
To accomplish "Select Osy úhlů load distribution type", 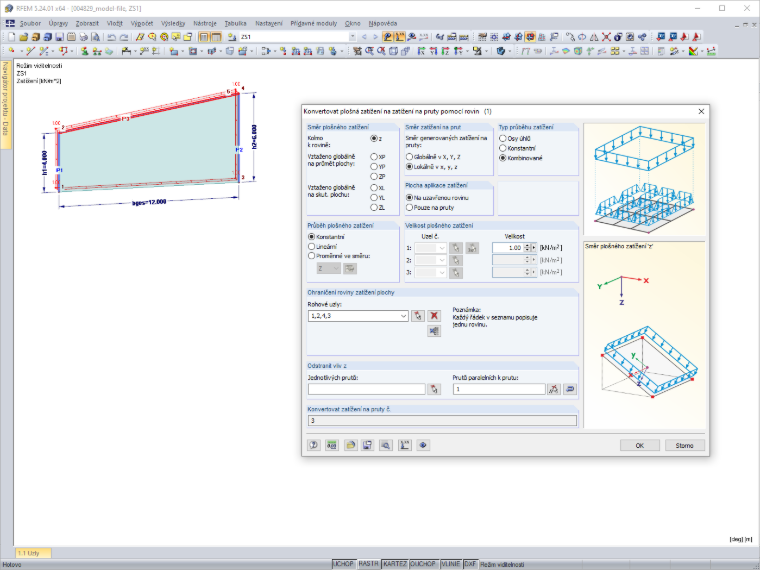I will tap(503, 139).
